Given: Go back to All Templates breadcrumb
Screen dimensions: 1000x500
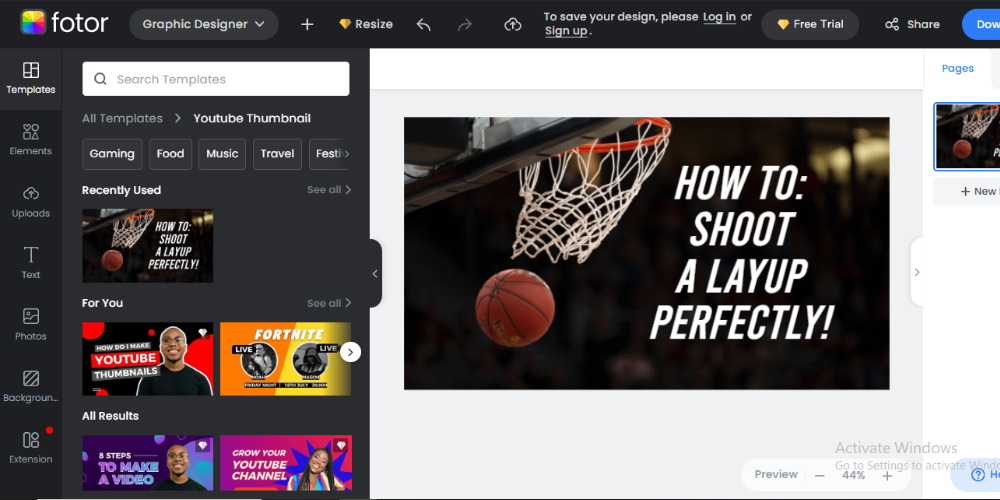Looking at the screenshot, I should coord(122,119).
